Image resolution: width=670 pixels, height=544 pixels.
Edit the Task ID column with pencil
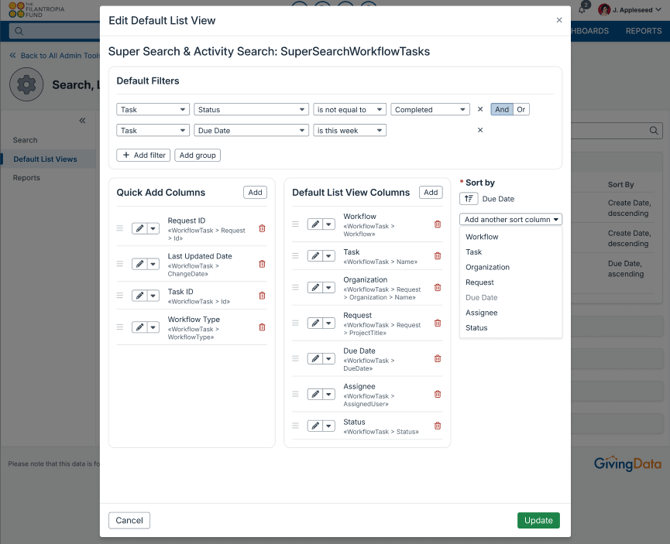140,296
